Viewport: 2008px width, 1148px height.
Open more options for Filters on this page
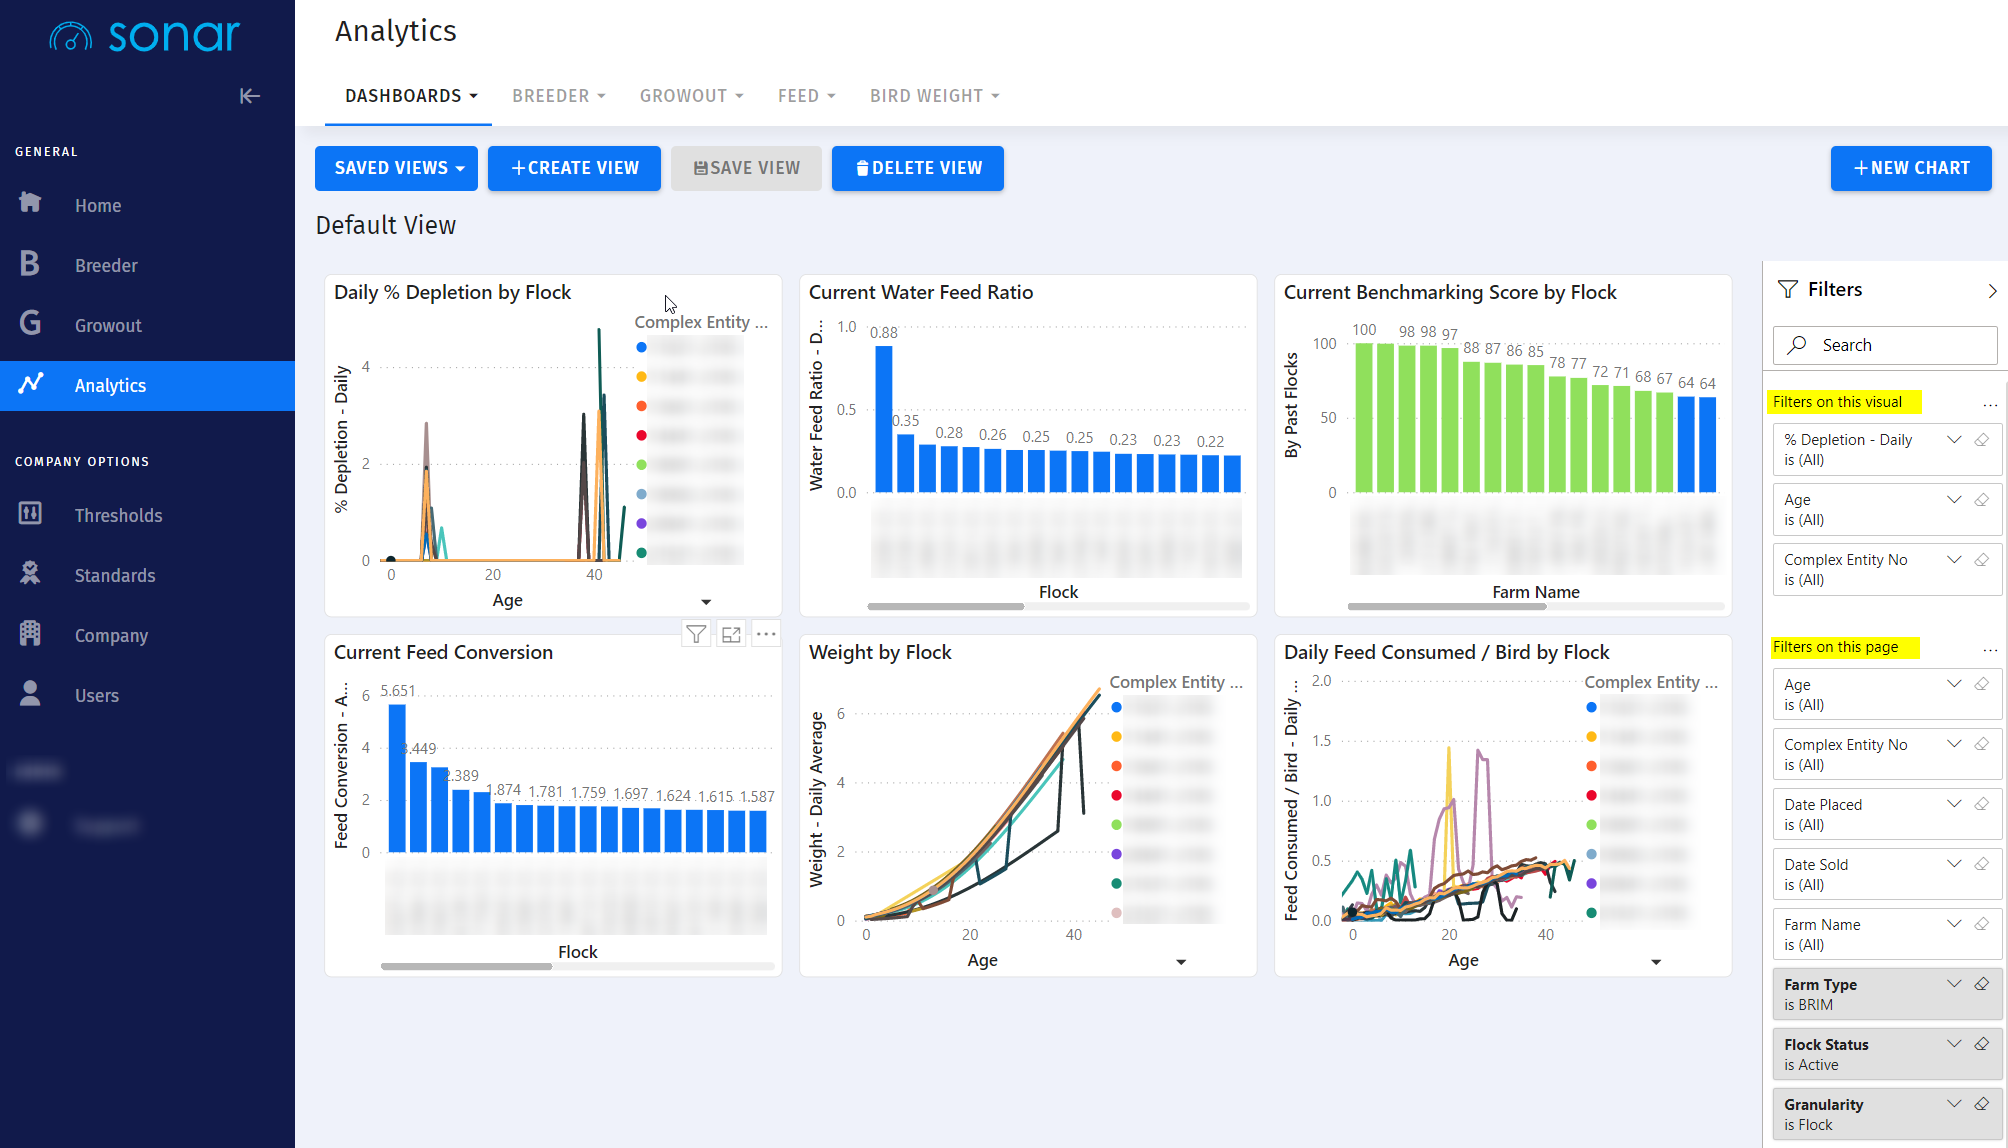[1990, 650]
